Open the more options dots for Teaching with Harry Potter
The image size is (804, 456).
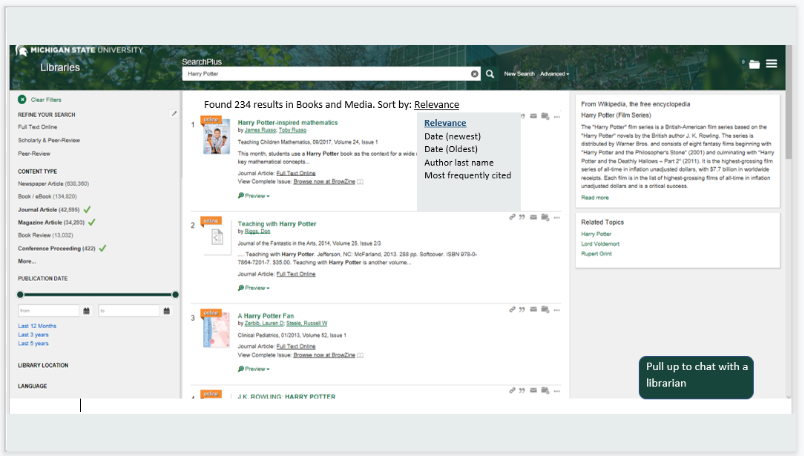point(557,217)
